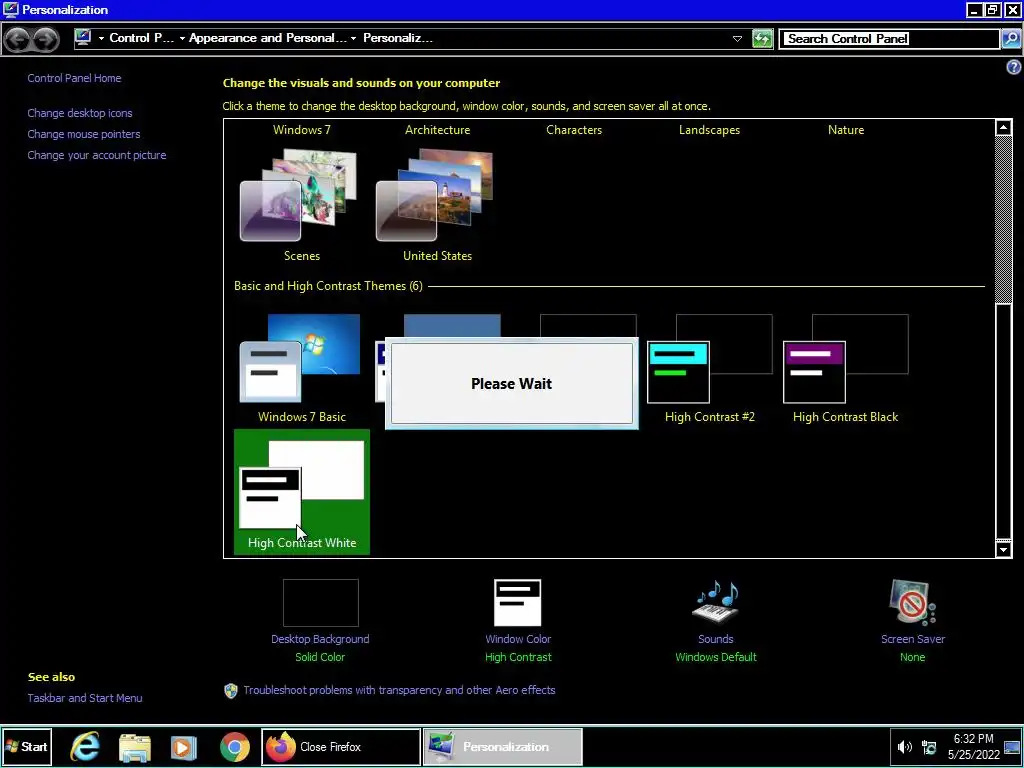Open Desktop Background settings icon

point(321,603)
